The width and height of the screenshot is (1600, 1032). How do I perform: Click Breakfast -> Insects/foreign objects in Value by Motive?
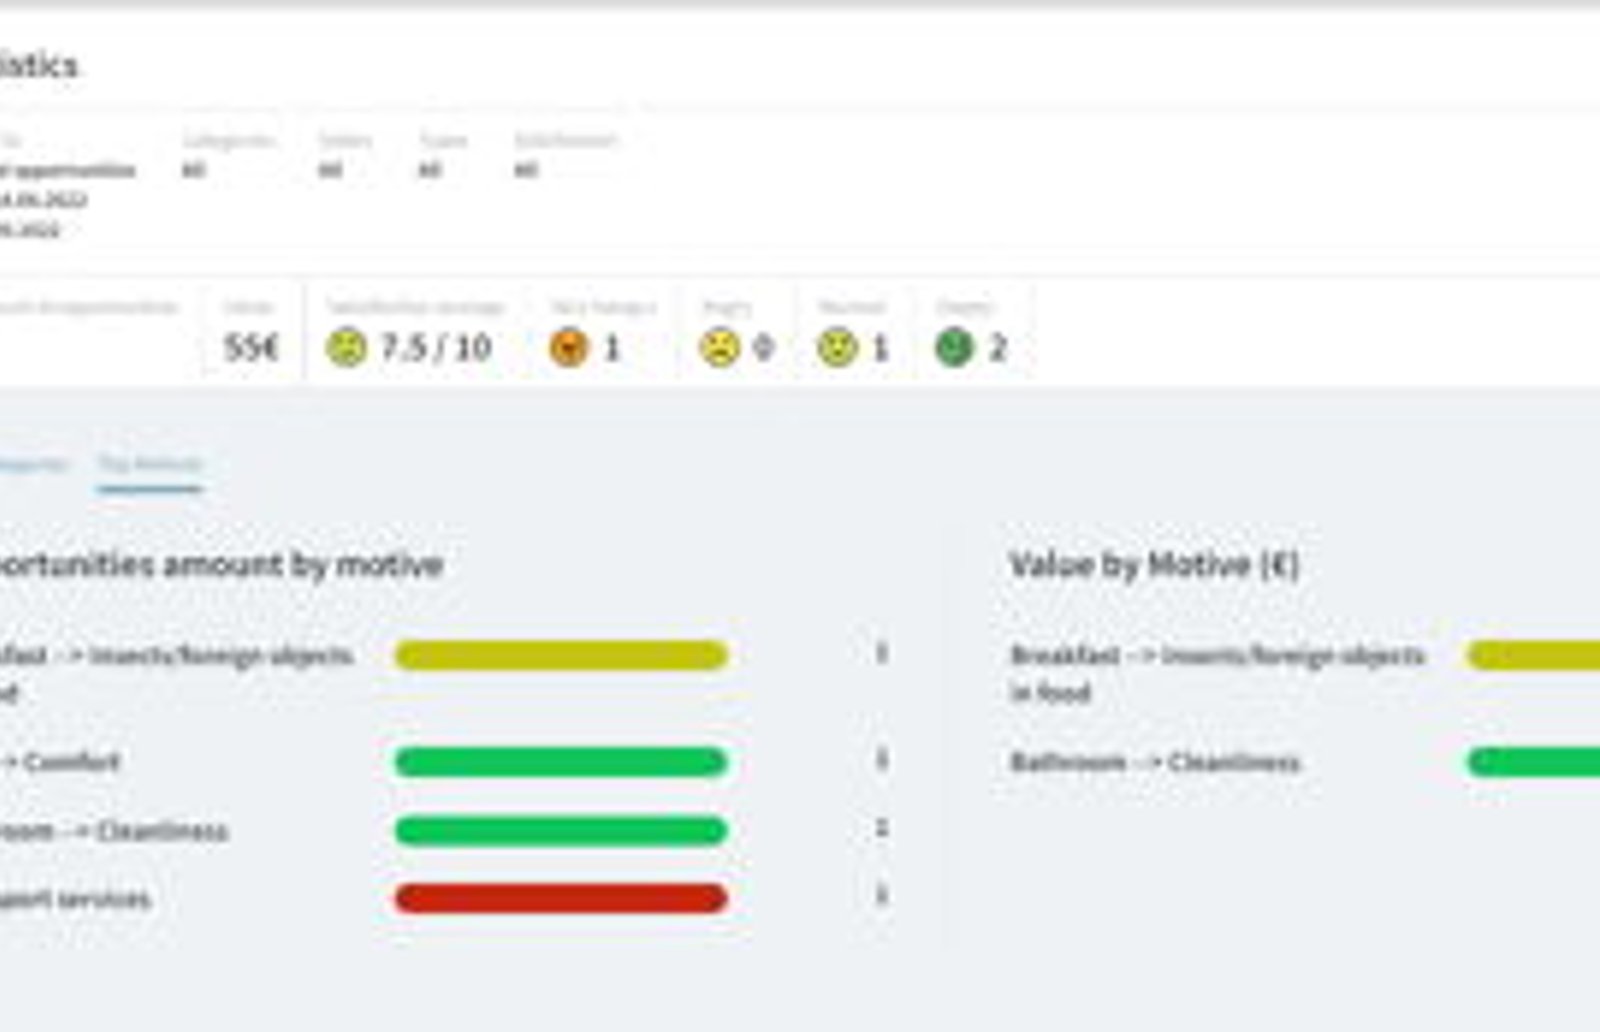(1217, 673)
